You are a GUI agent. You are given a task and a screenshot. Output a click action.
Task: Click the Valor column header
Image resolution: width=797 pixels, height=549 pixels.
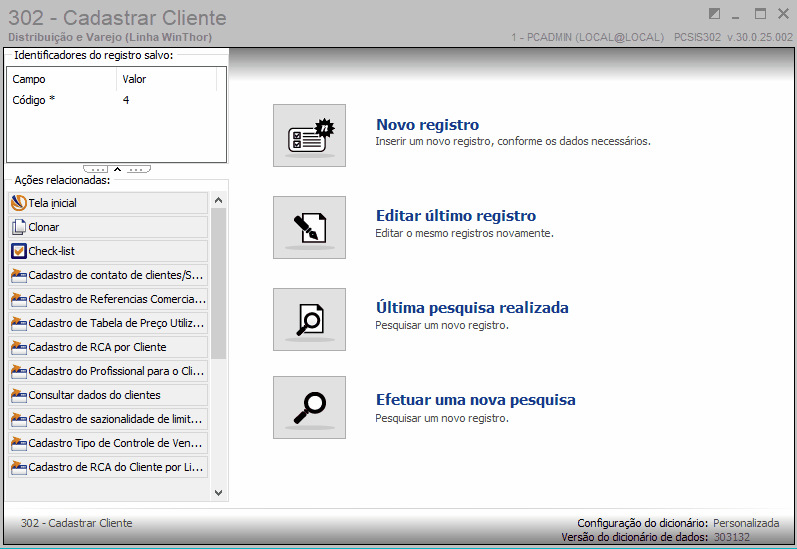(167, 79)
